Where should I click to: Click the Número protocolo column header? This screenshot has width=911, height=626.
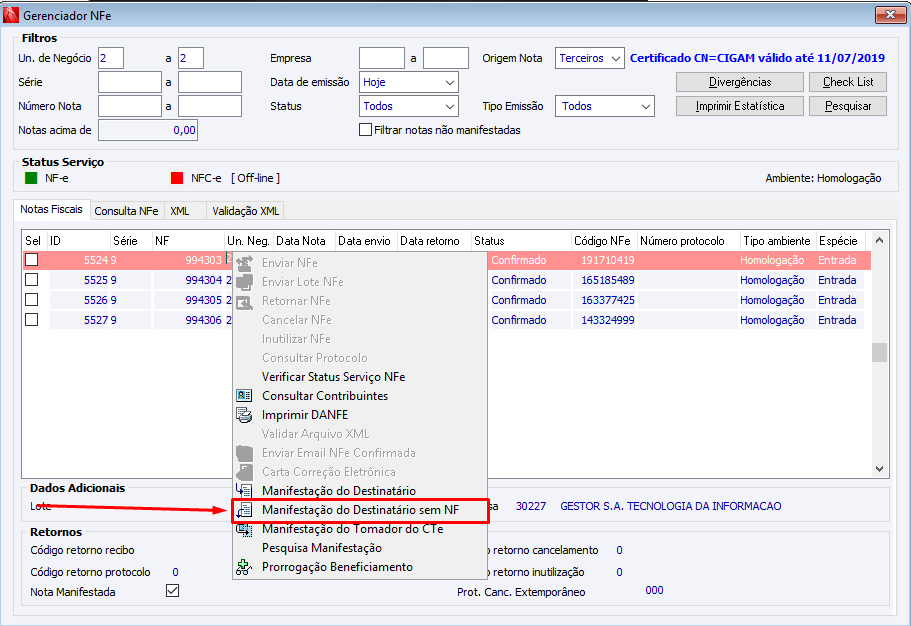(x=688, y=241)
